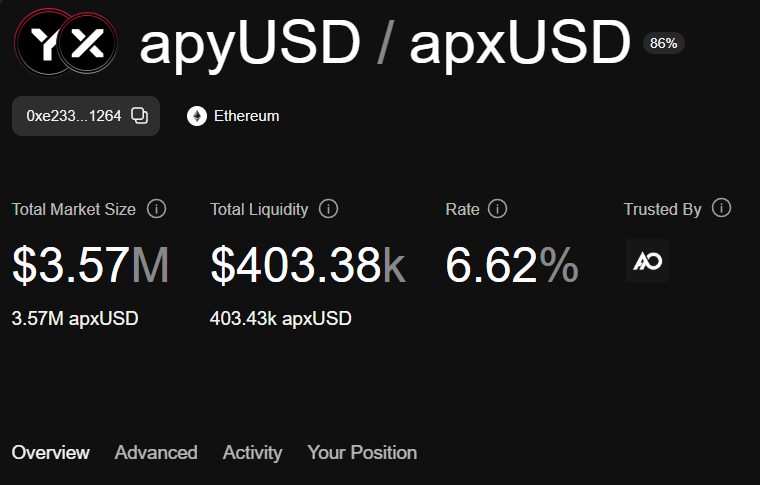Image resolution: width=760 pixels, height=485 pixels.
Task: Open the Activity tab
Action: pos(252,453)
